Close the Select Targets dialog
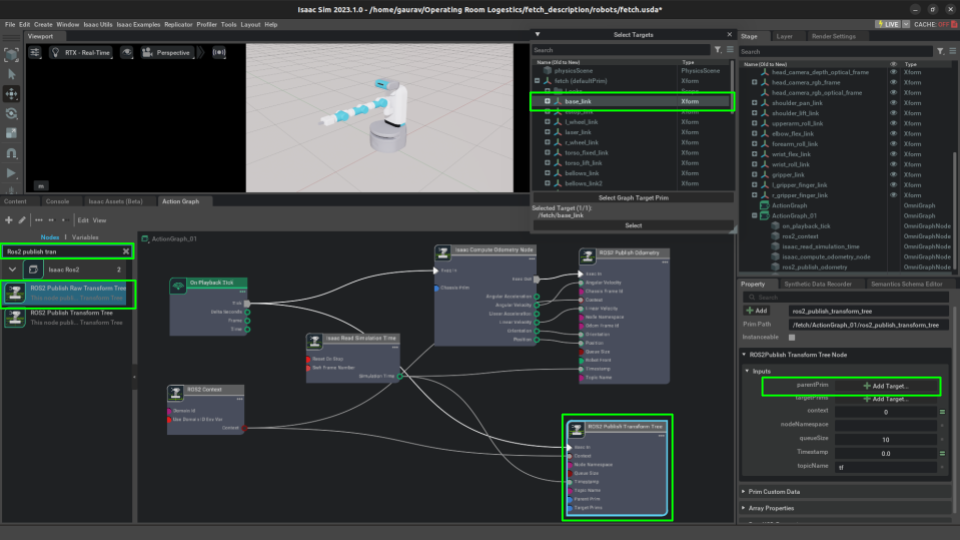Viewport: 960px width, 540px height. (x=729, y=35)
